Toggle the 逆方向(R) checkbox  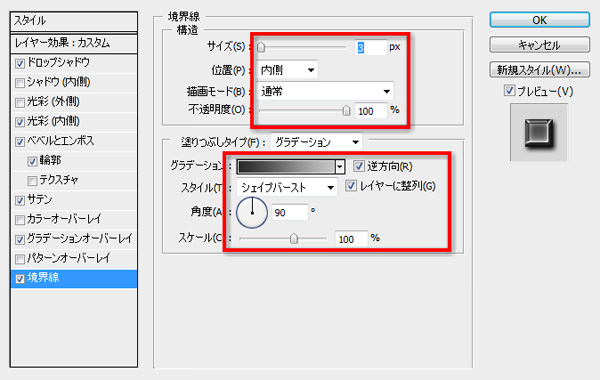tap(359, 166)
